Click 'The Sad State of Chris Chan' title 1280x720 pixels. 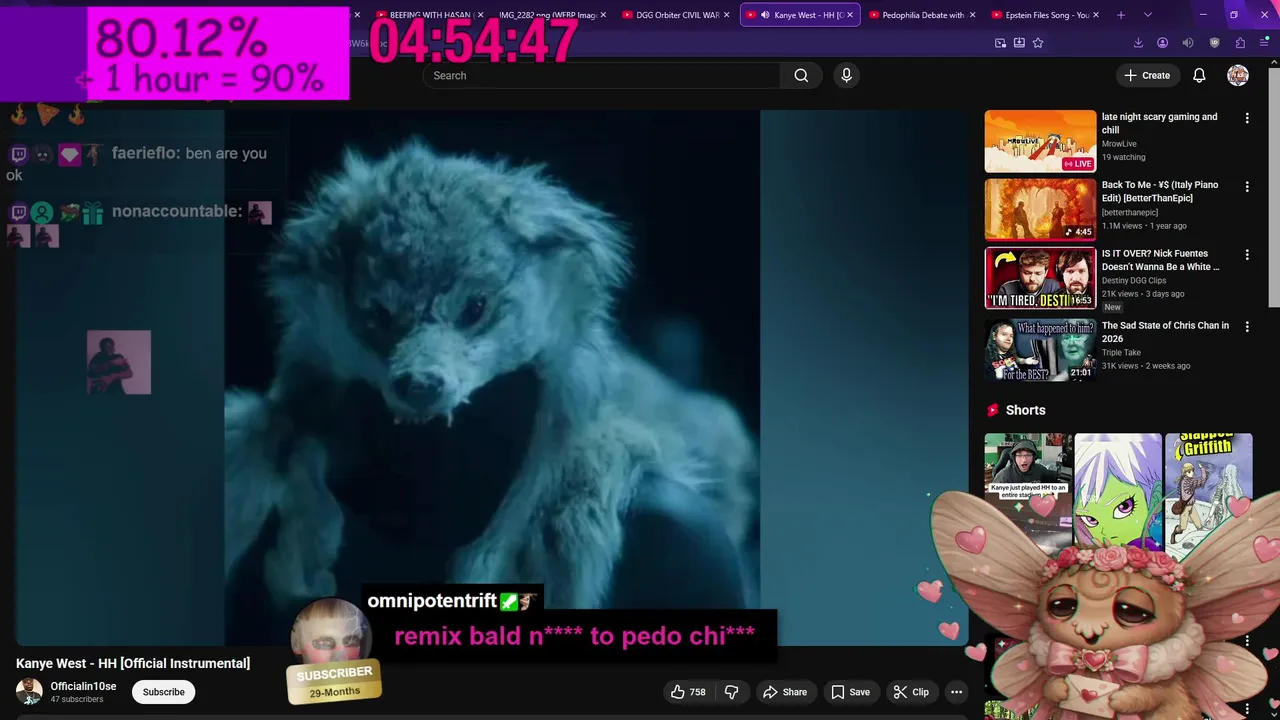pyautogui.click(x=1165, y=332)
